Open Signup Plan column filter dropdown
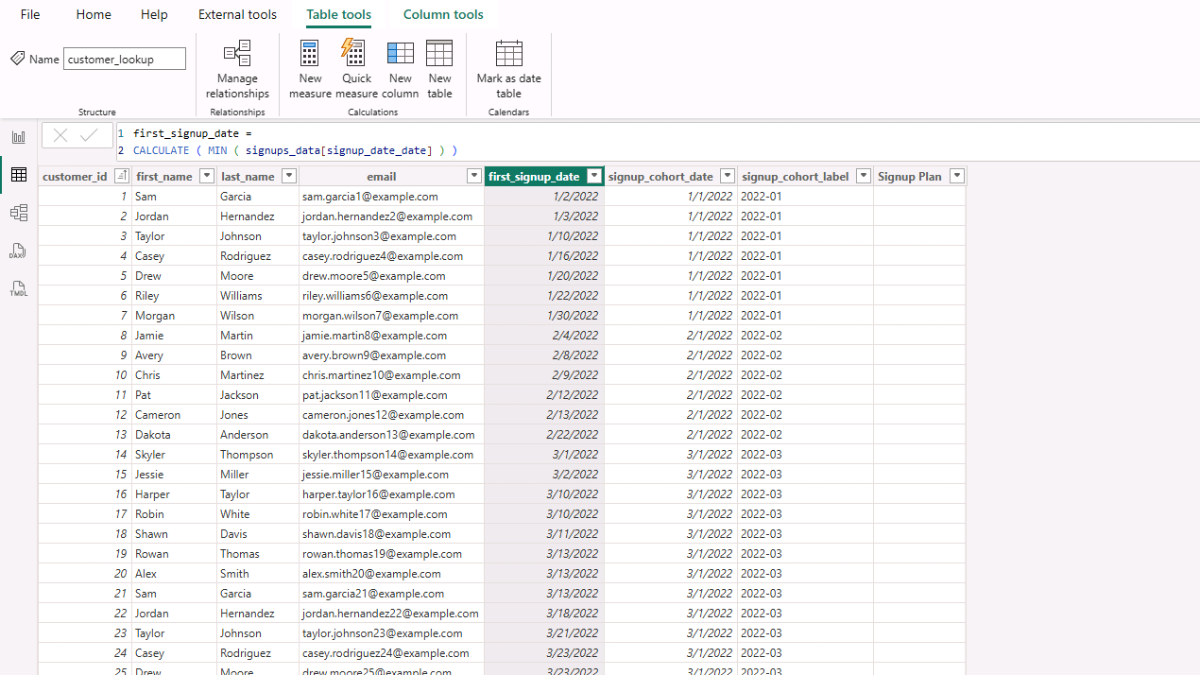 point(957,176)
